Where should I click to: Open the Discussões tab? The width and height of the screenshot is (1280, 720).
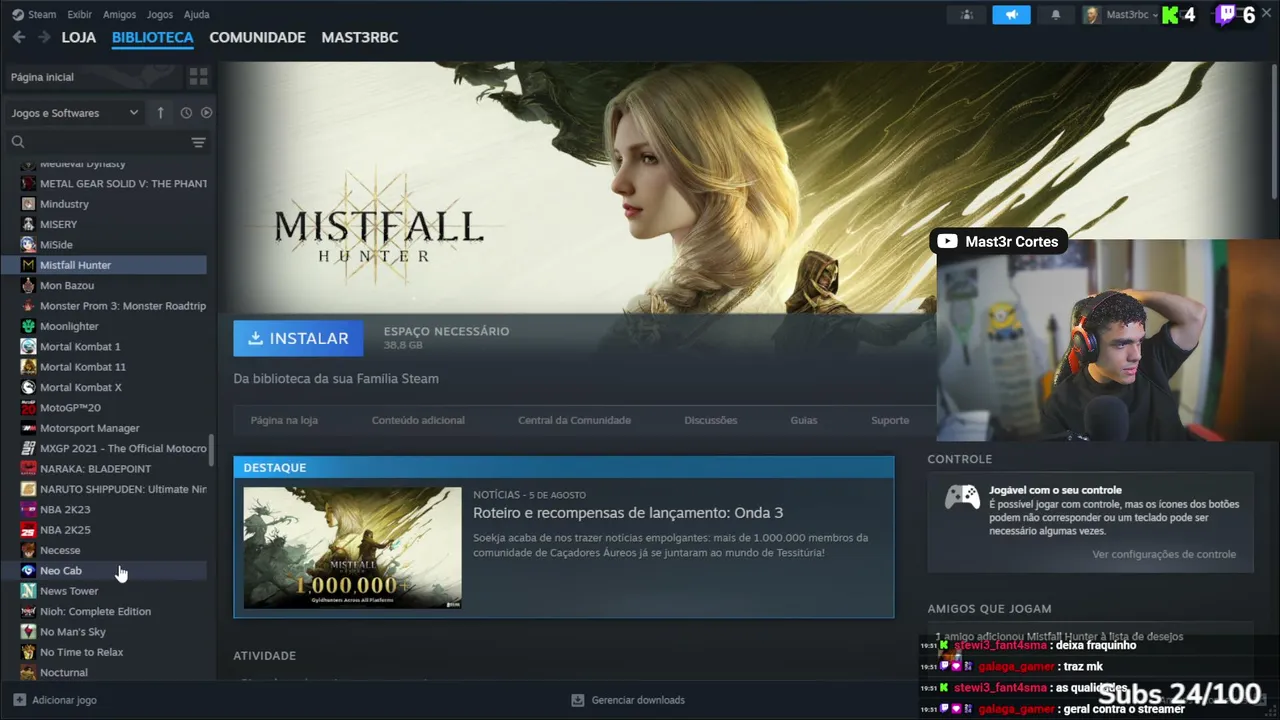(711, 420)
